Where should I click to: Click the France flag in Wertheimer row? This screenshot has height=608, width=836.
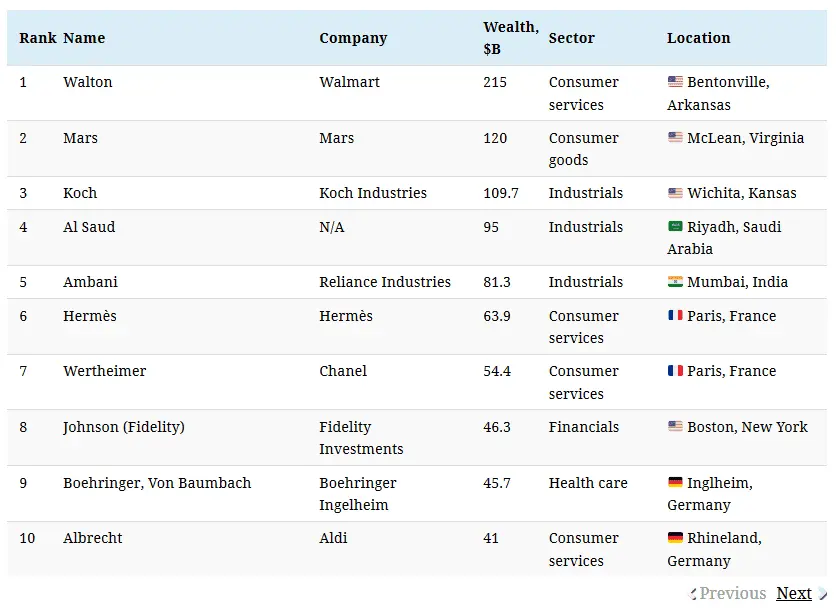[675, 371]
